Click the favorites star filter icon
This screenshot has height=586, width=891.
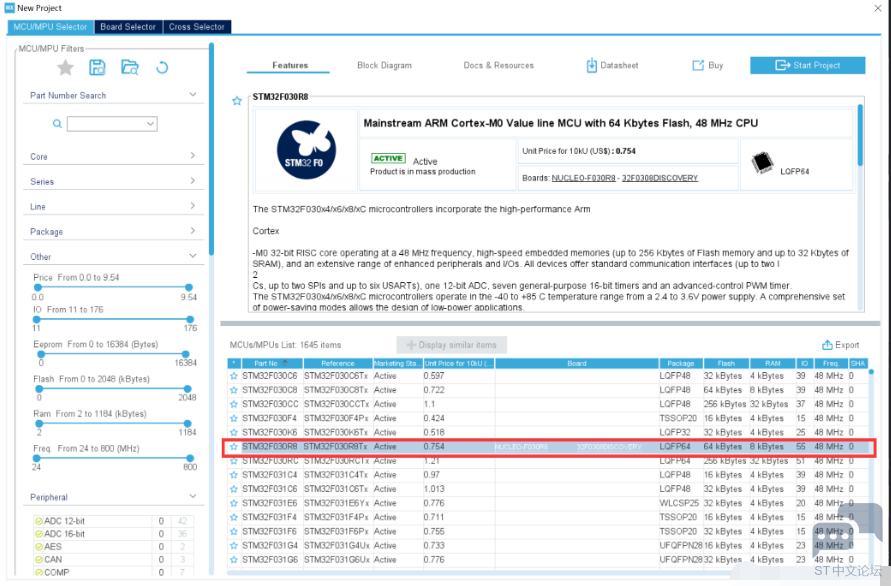coord(65,68)
